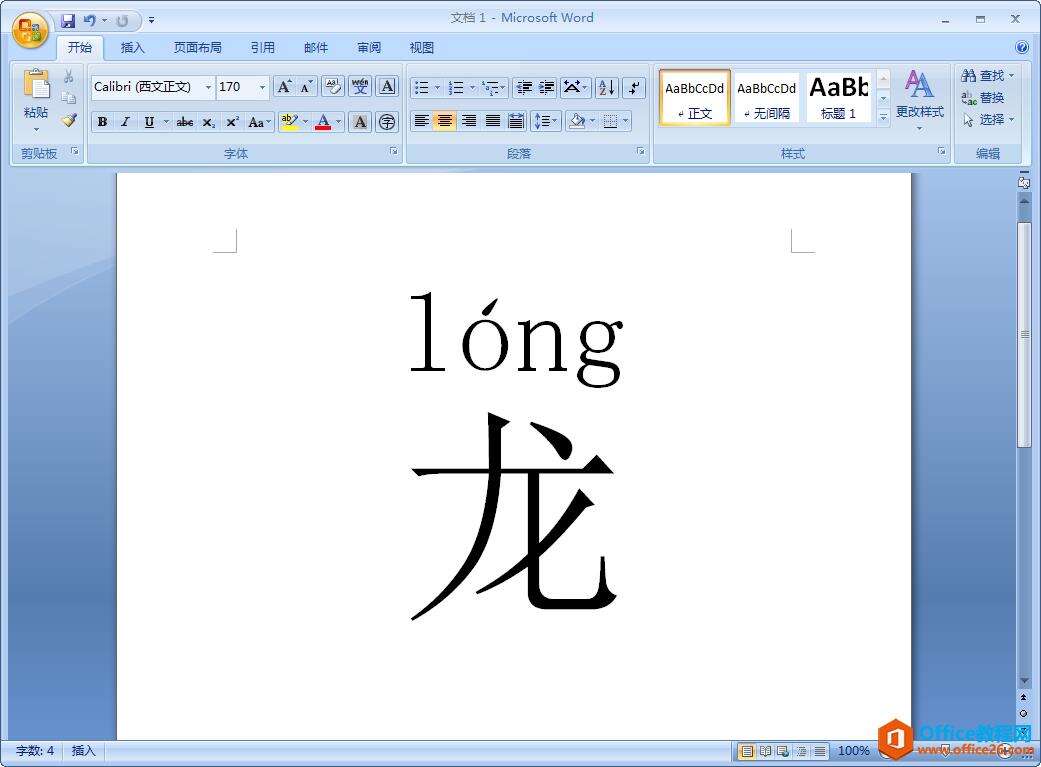Enable left paragraph alignment
This screenshot has width=1041, height=767.
[423, 122]
